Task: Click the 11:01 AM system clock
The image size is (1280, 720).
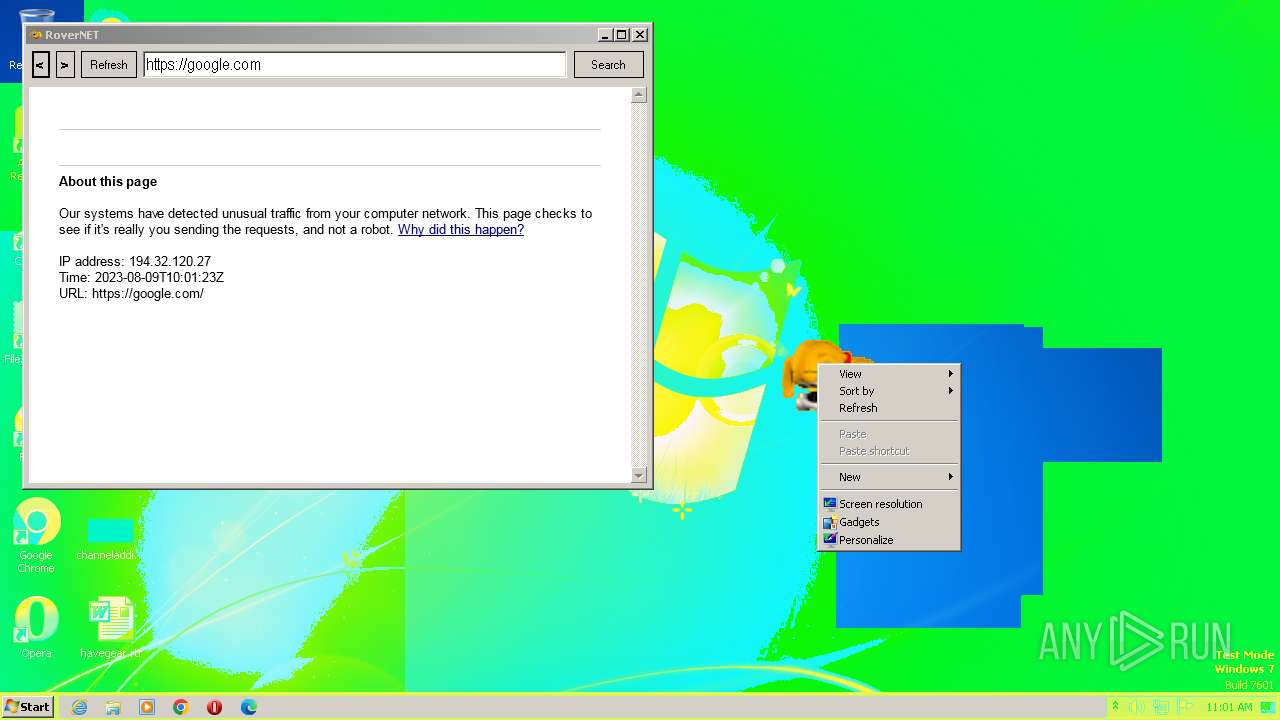Action: click(1229, 707)
